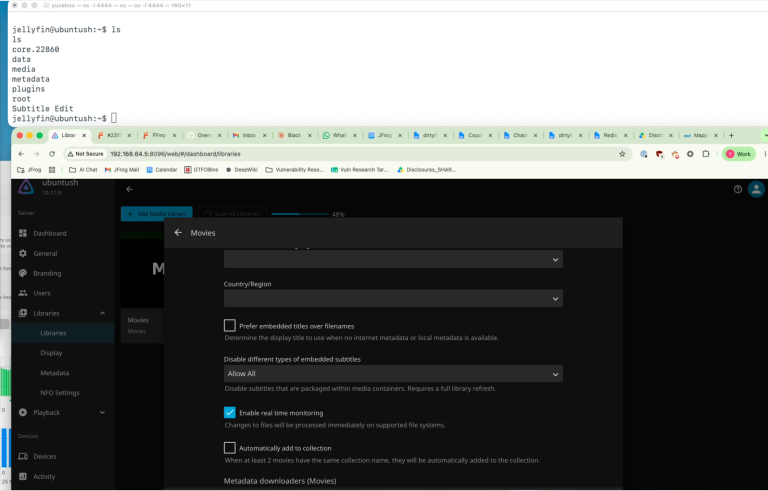Select NFO Settings in sidebar

60,393
